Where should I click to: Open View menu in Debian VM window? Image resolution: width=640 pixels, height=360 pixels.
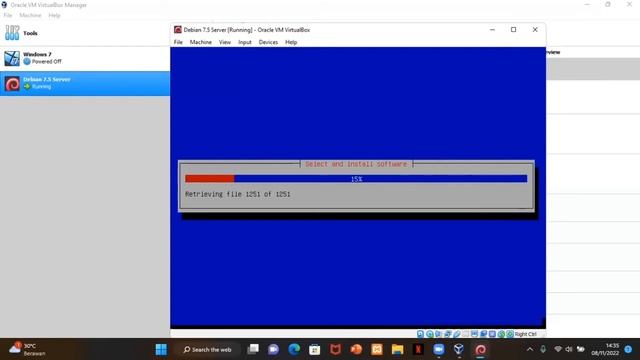pyautogui.click(x=224, y=42)
